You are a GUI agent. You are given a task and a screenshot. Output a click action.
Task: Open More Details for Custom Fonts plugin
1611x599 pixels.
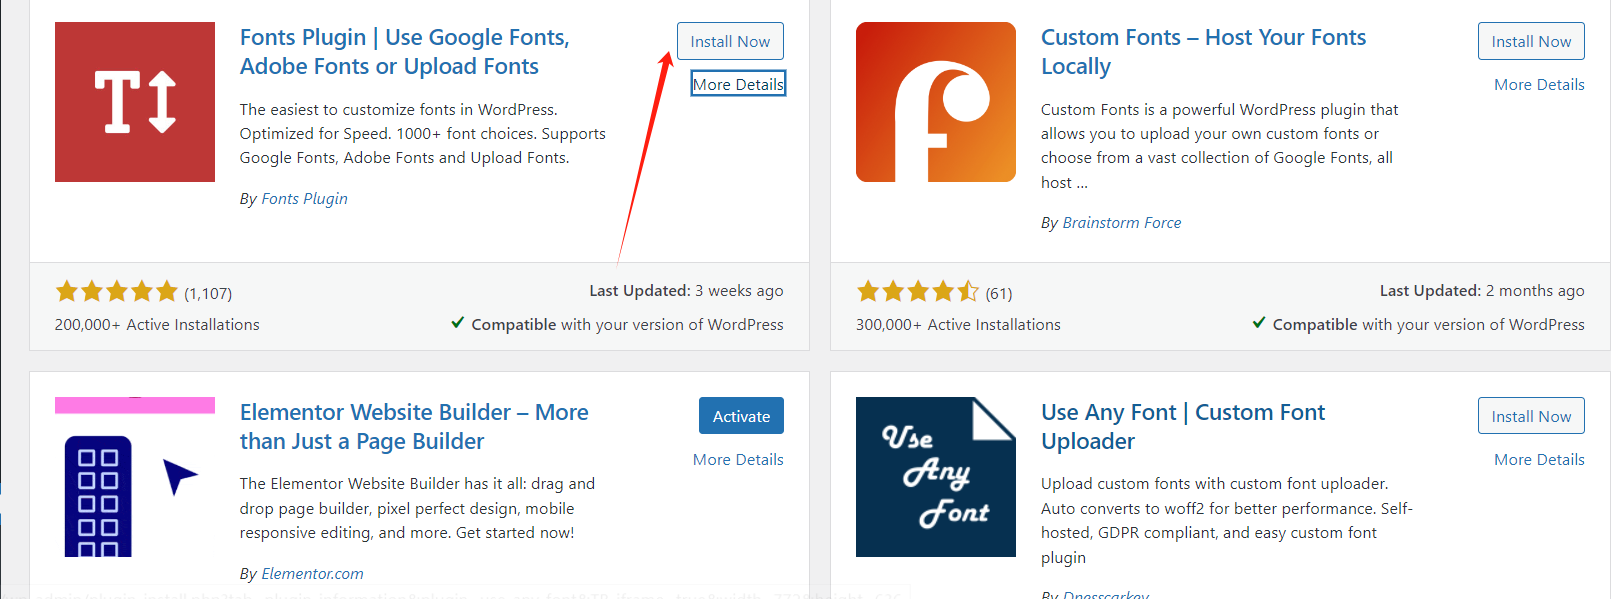[1538, 85]
